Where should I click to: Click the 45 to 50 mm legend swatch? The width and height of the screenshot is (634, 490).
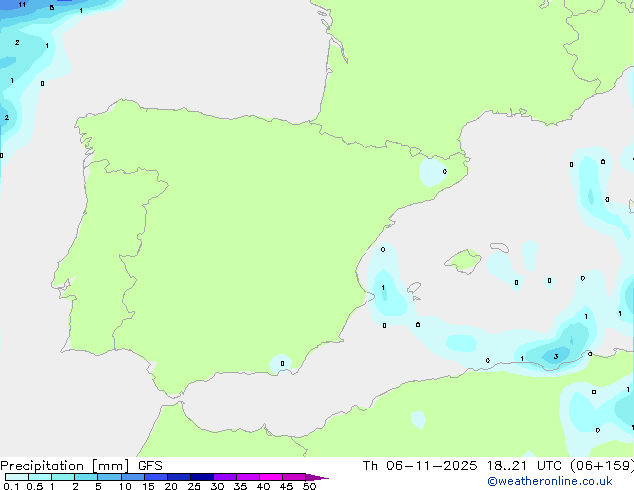pyautogui.click(x=294, y=477)
